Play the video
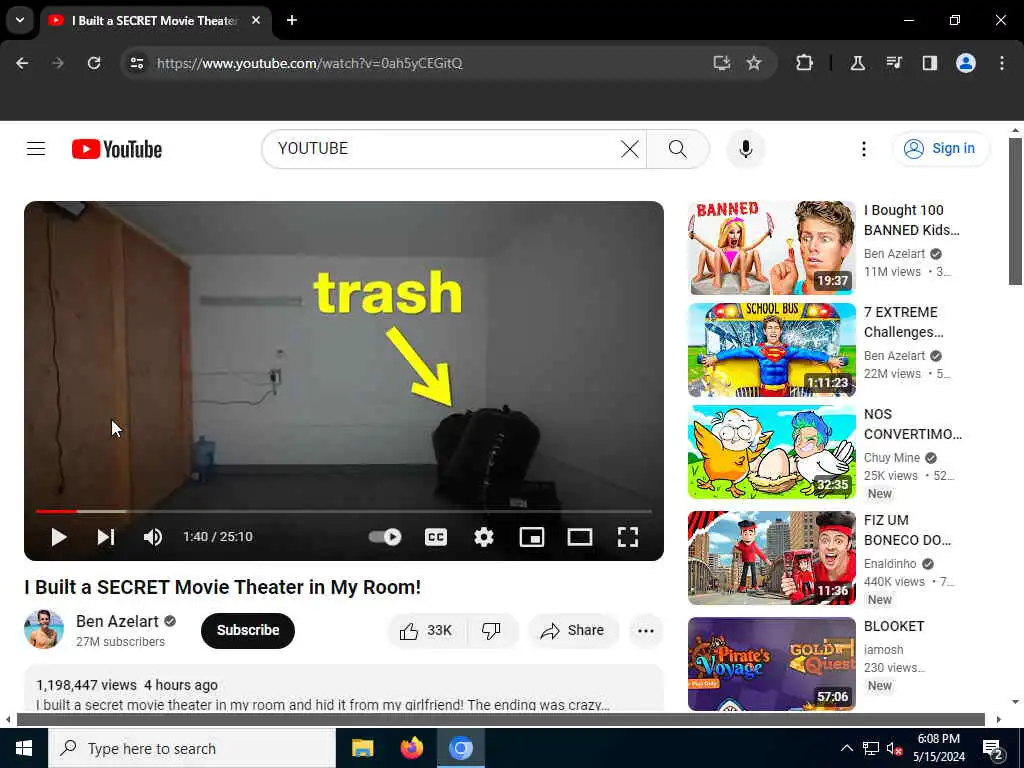The height and width of the screenshot is (768, 1024). pos(59,537)
